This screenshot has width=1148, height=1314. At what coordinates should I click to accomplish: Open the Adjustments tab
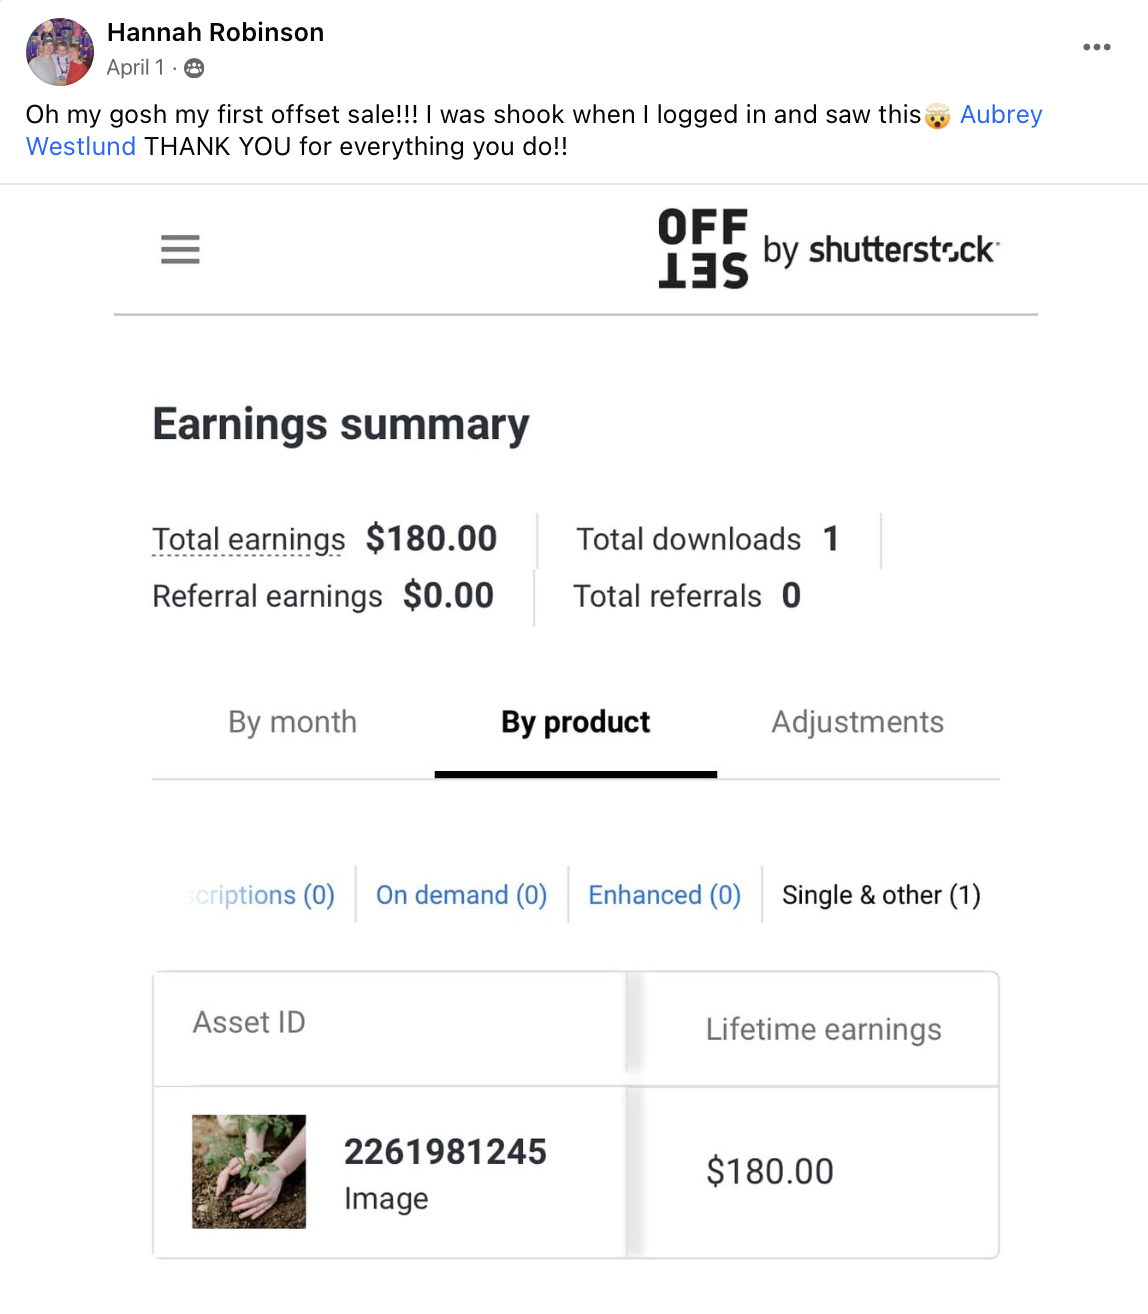(x=857, y=722)
